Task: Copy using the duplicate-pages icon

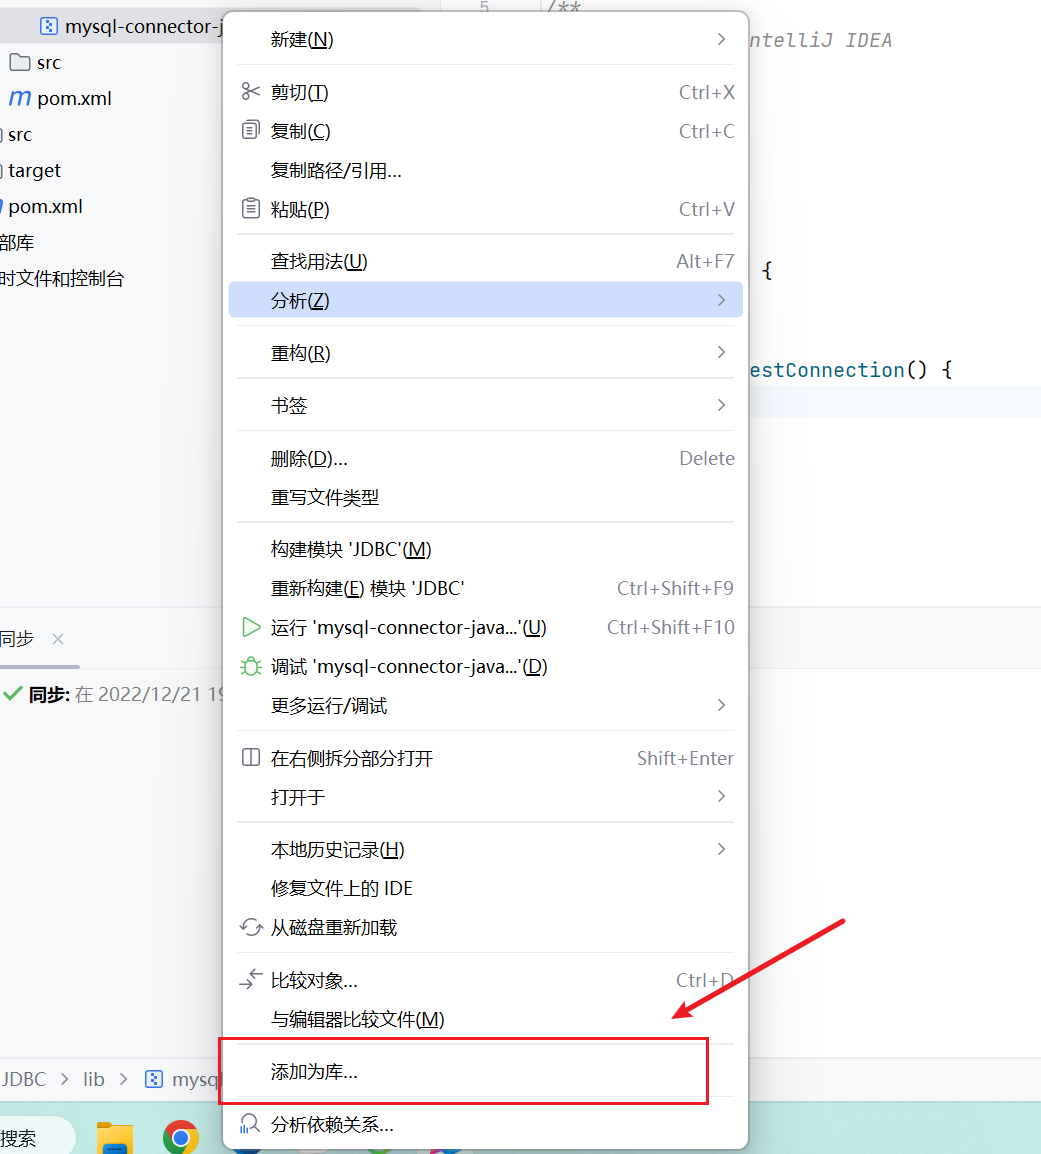Action: tap(249, 130)
